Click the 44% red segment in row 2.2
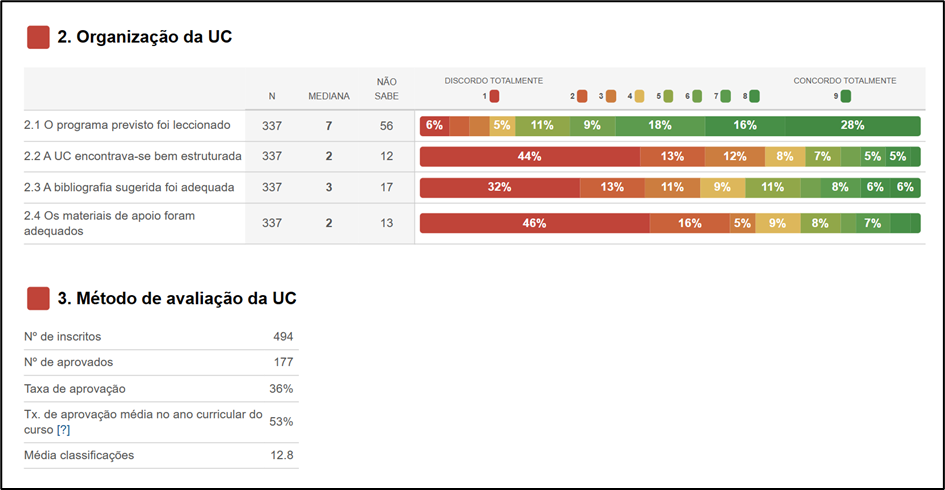 529,156
